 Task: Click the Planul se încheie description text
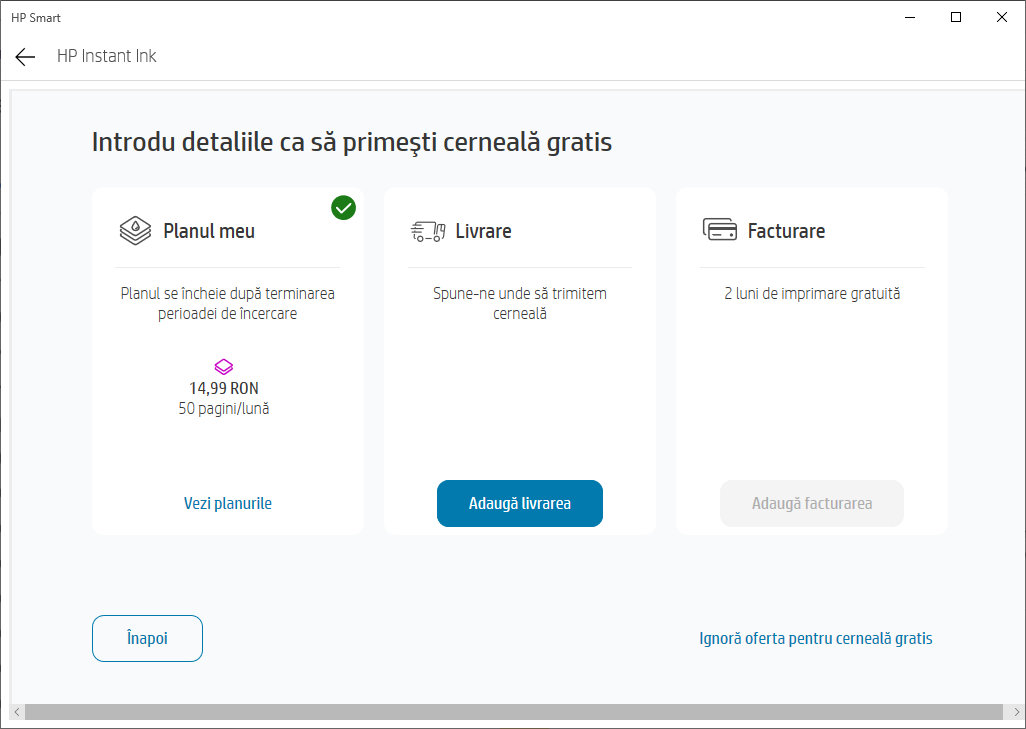pyautogui.click(x=228, y=304)
